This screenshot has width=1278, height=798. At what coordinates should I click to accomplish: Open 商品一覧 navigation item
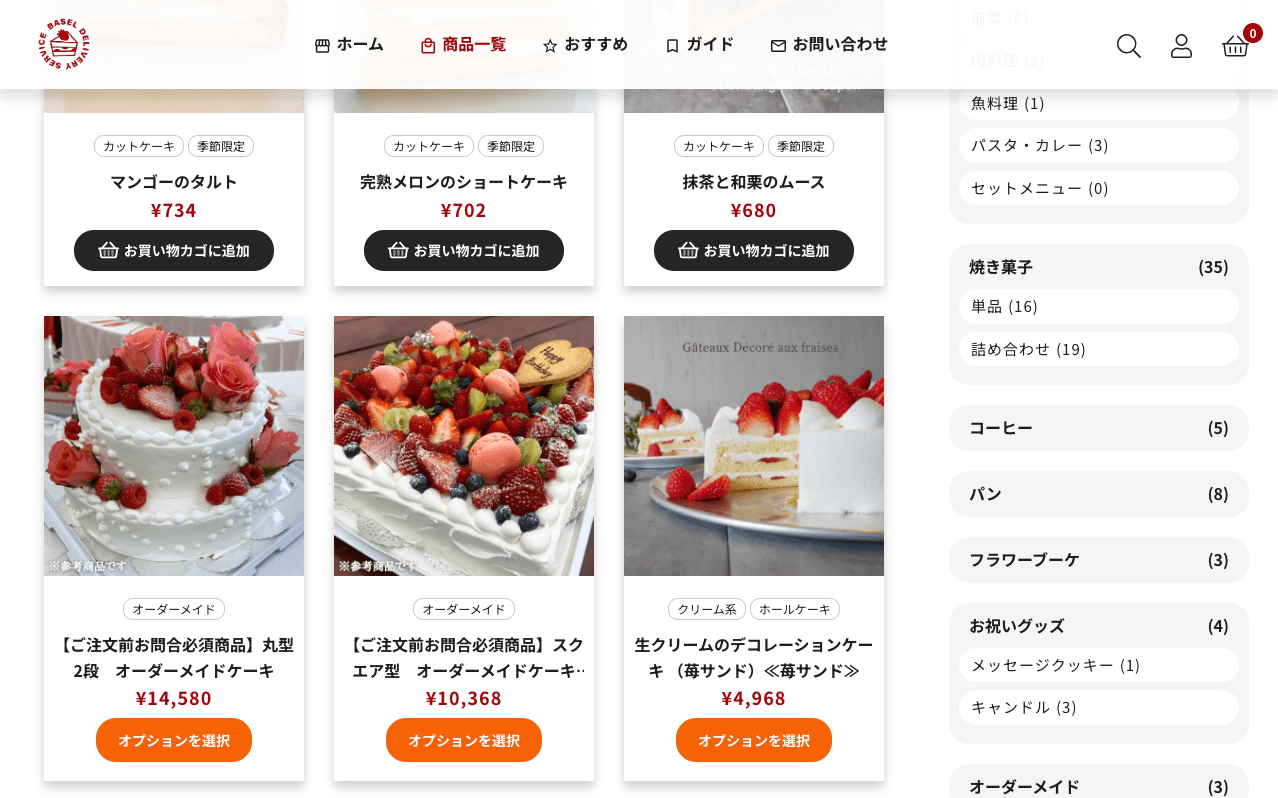pos(463,44)
